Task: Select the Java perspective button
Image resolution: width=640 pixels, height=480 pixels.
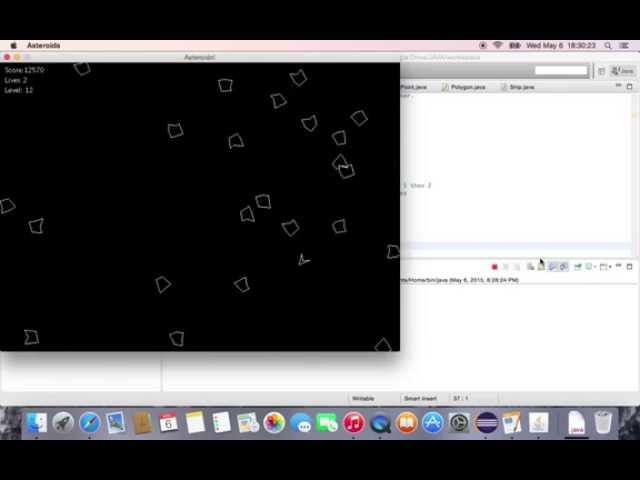Action: click(623, 71)
